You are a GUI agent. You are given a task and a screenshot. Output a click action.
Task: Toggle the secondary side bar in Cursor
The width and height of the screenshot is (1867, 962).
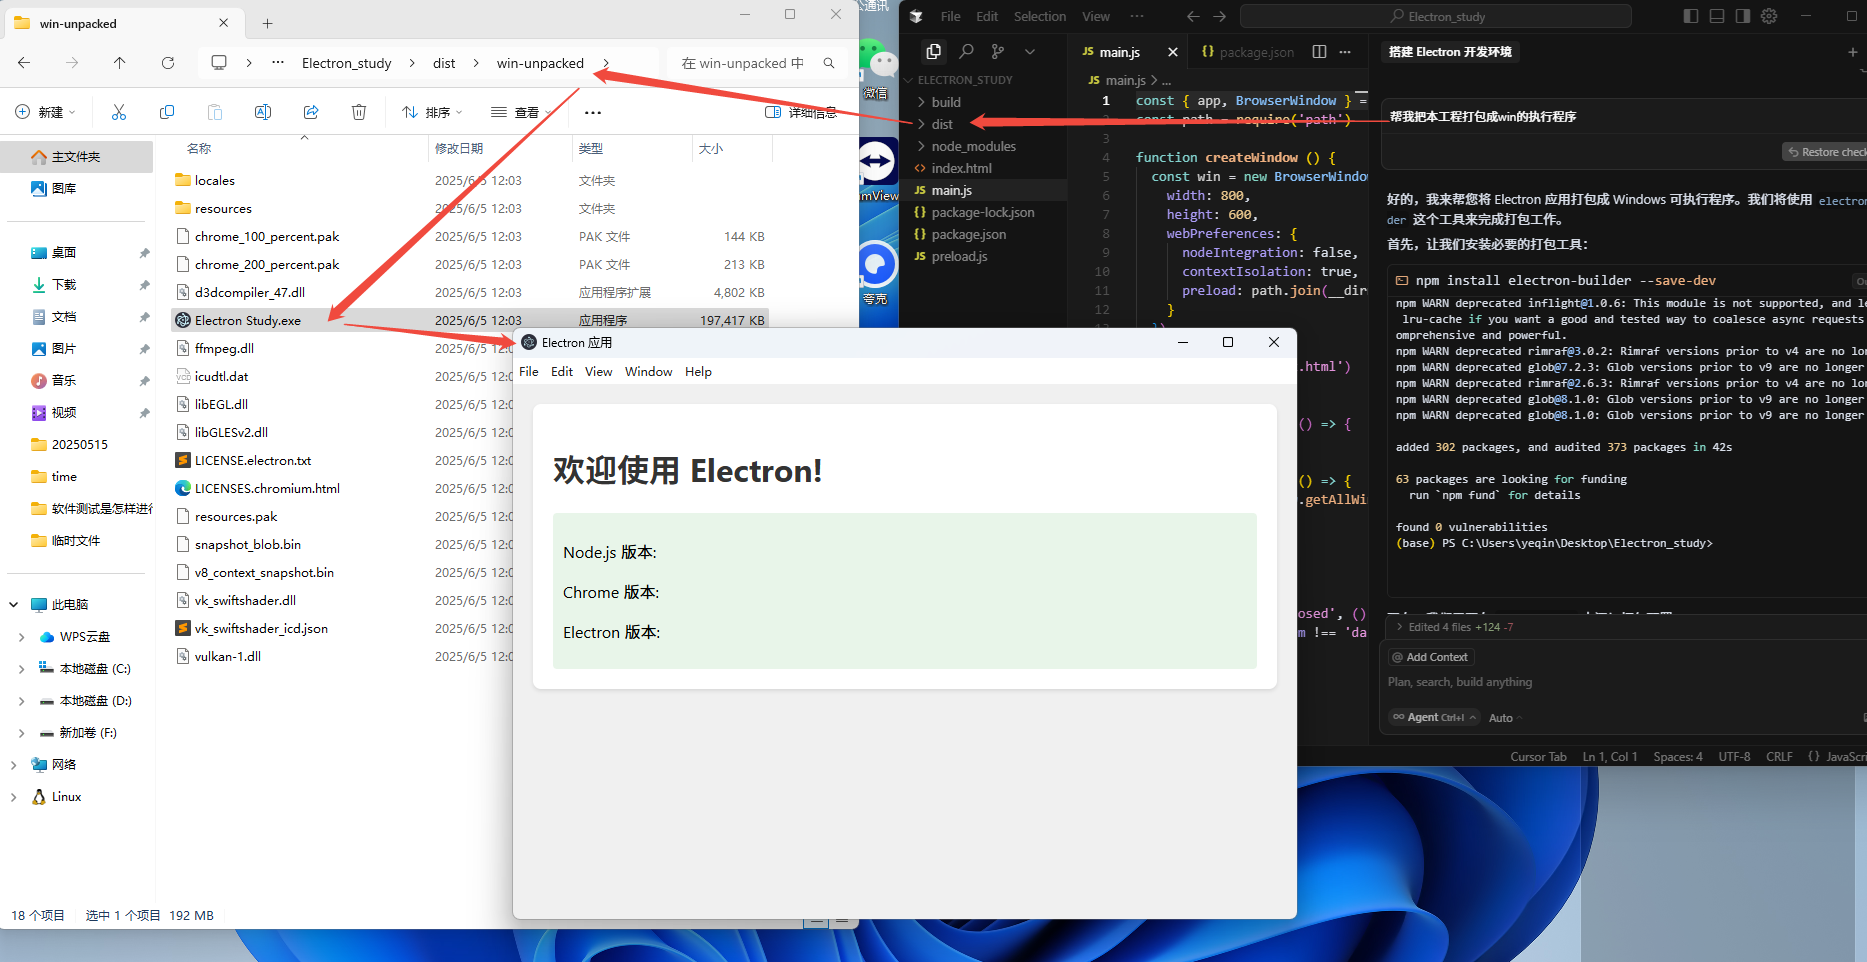coord(1743,16)
